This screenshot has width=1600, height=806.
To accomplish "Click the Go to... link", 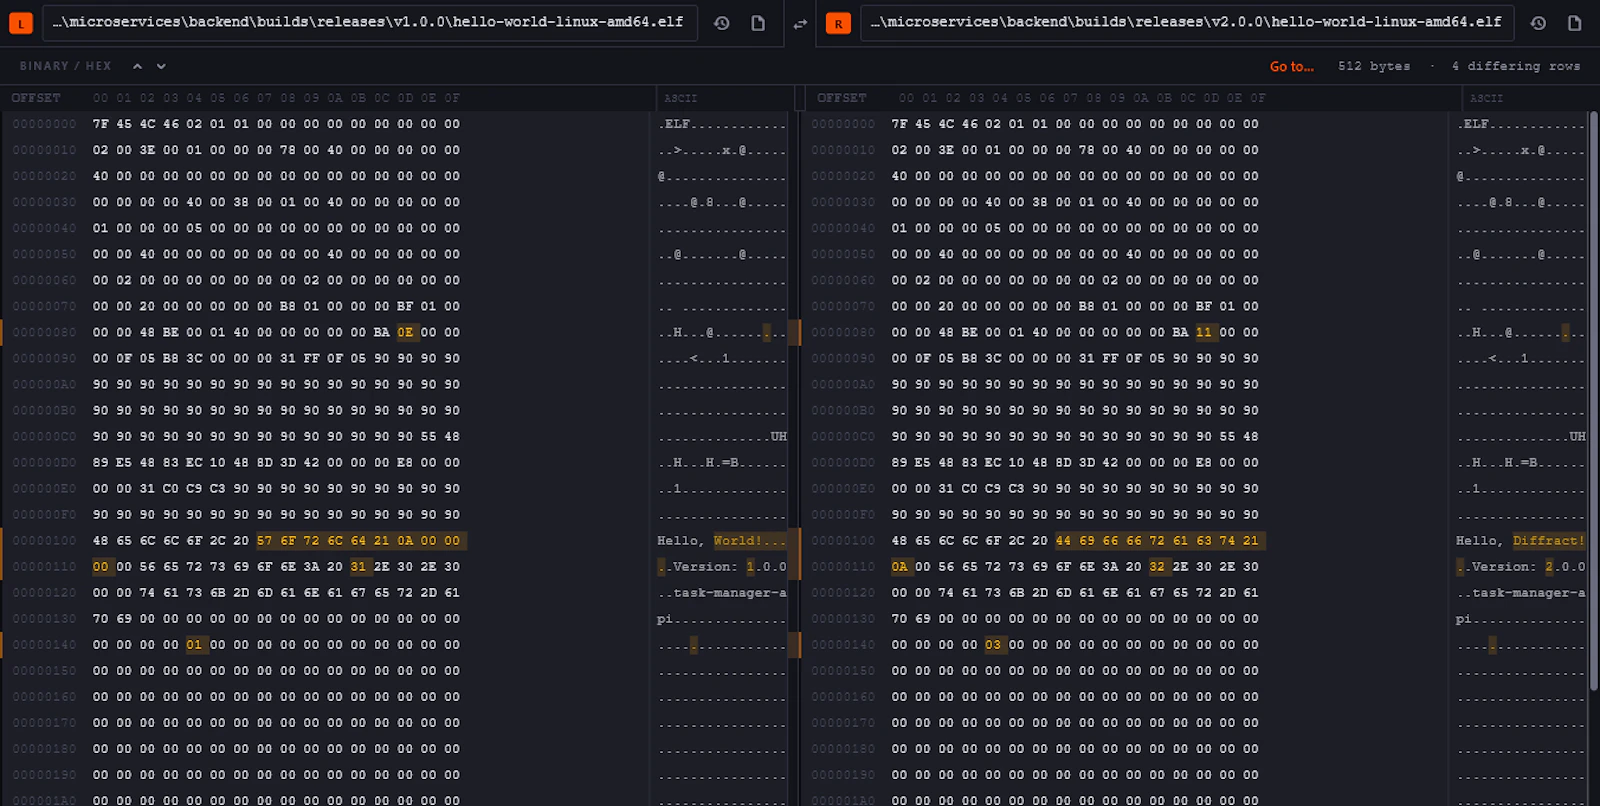I will (1291, 66).
